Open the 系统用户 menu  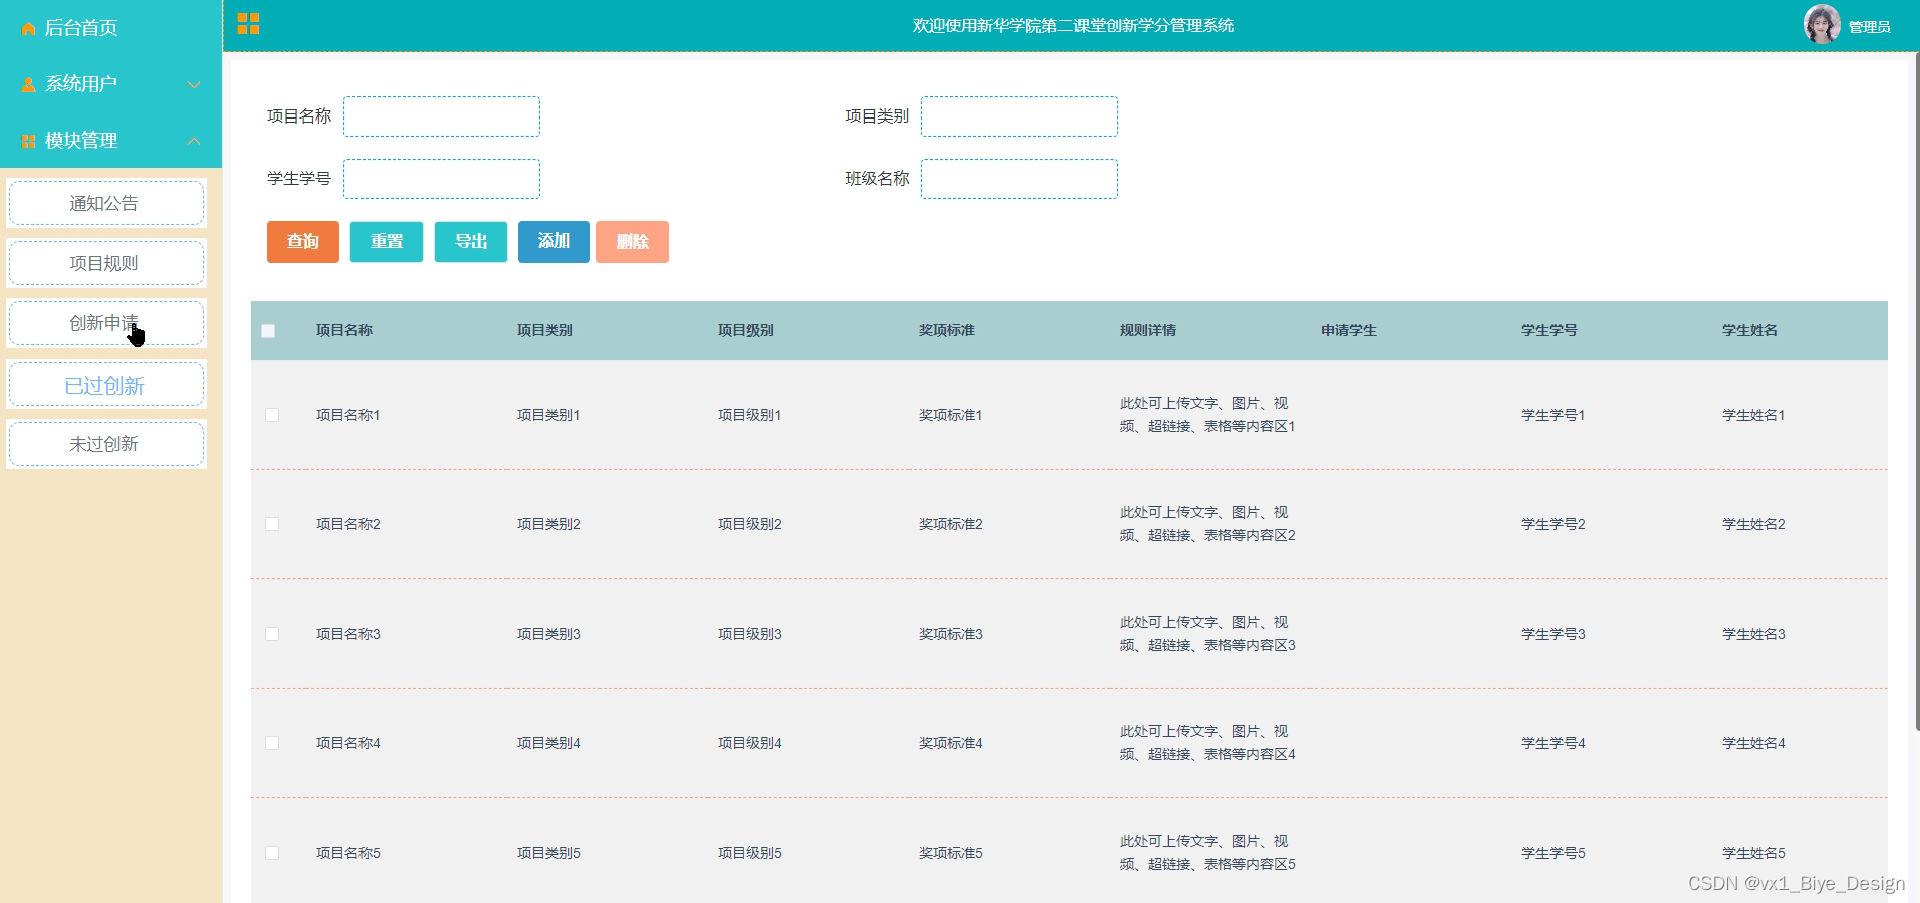(111, 84)
